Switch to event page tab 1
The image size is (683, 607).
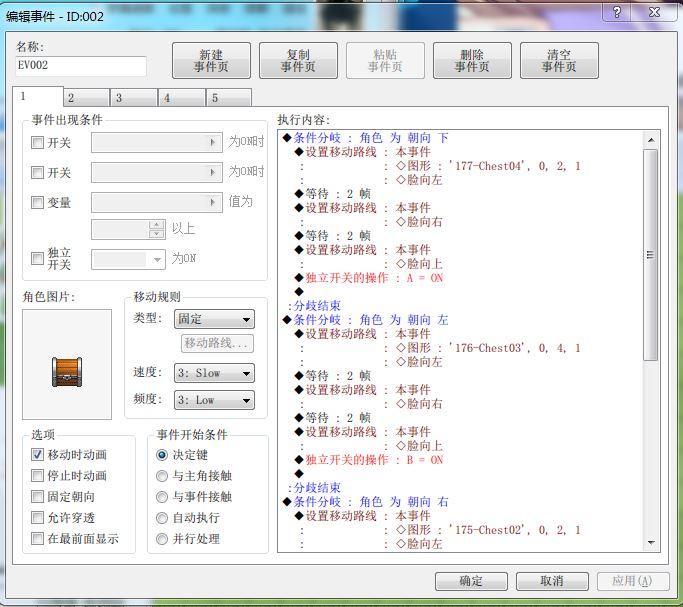tap(38, 96)
